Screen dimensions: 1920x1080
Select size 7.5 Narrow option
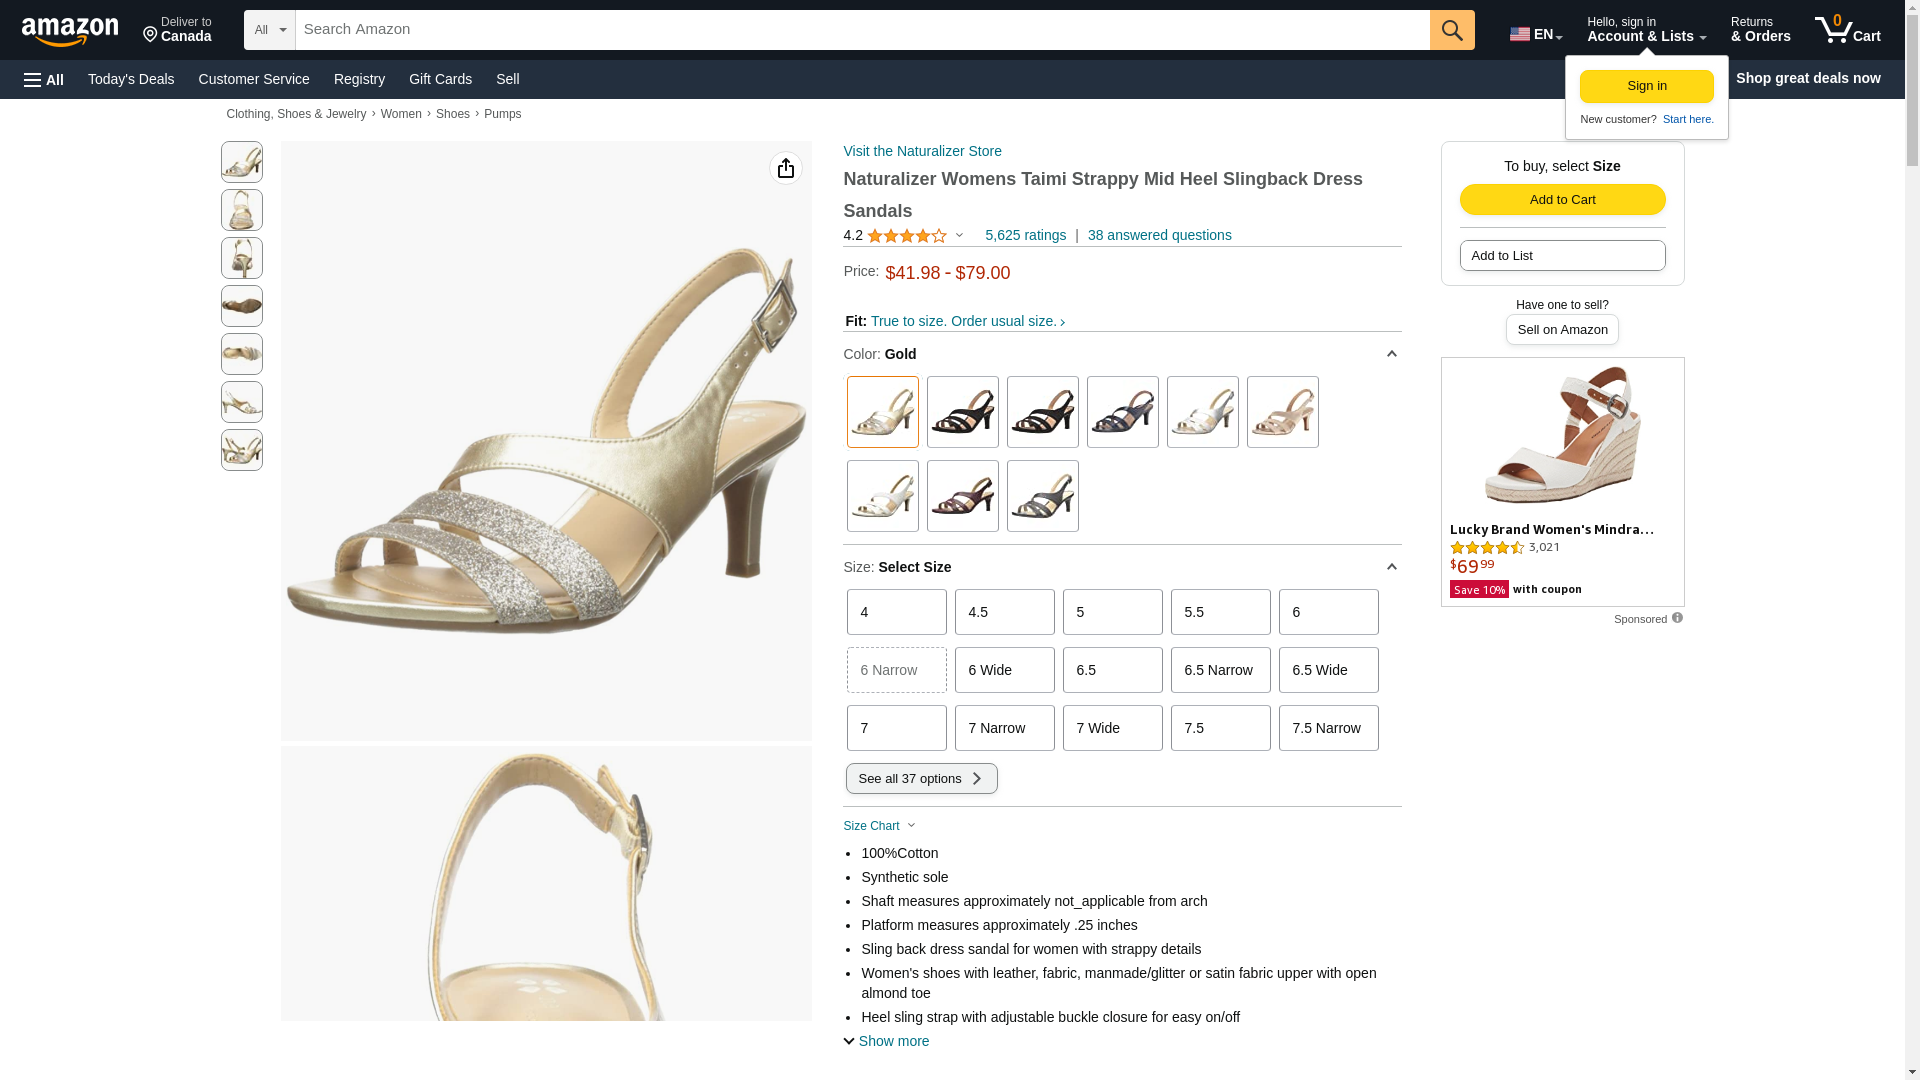pyautogui.click(x=1328, y=728)
